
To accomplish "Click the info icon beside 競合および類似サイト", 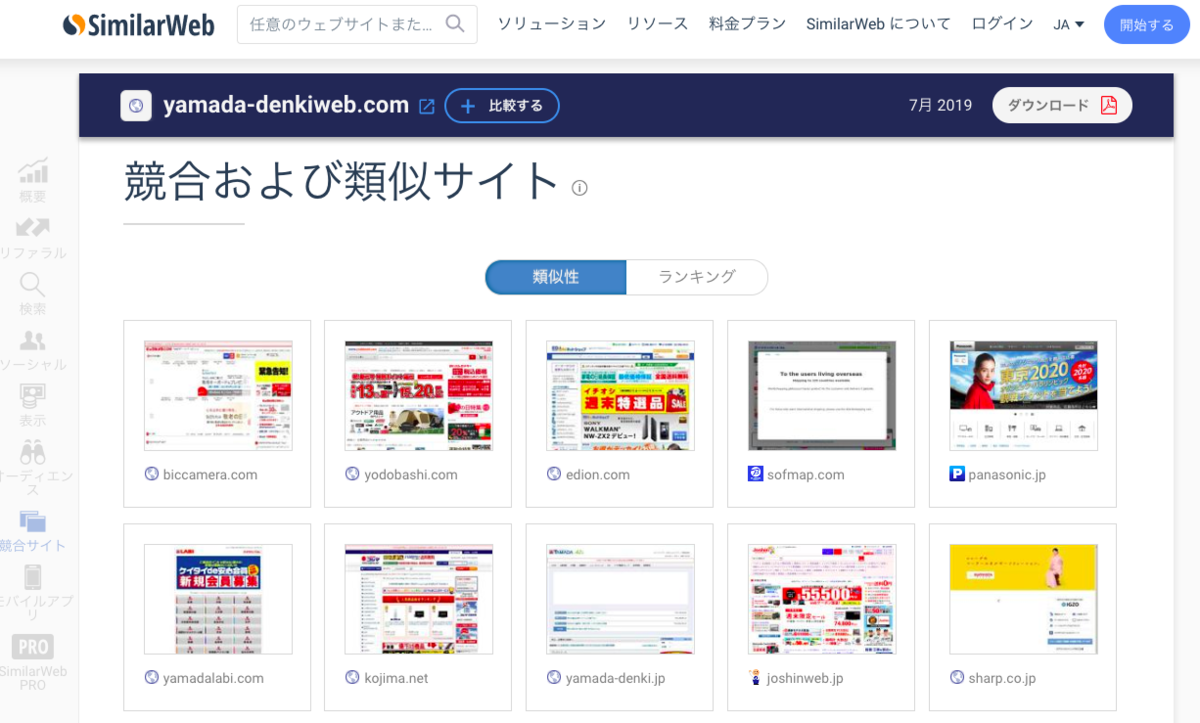I will coord(580,188).
